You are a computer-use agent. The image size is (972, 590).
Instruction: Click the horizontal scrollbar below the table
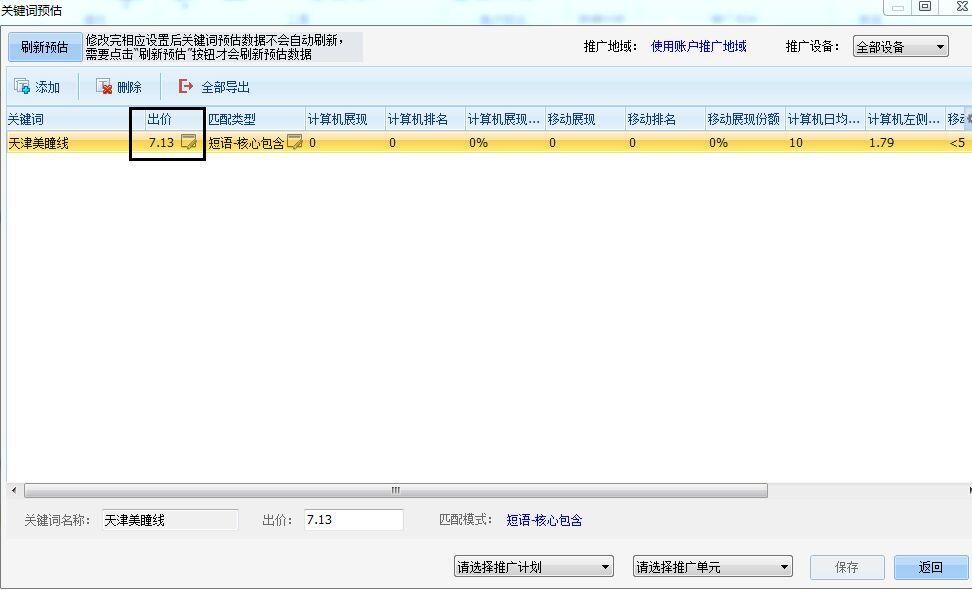394,490
